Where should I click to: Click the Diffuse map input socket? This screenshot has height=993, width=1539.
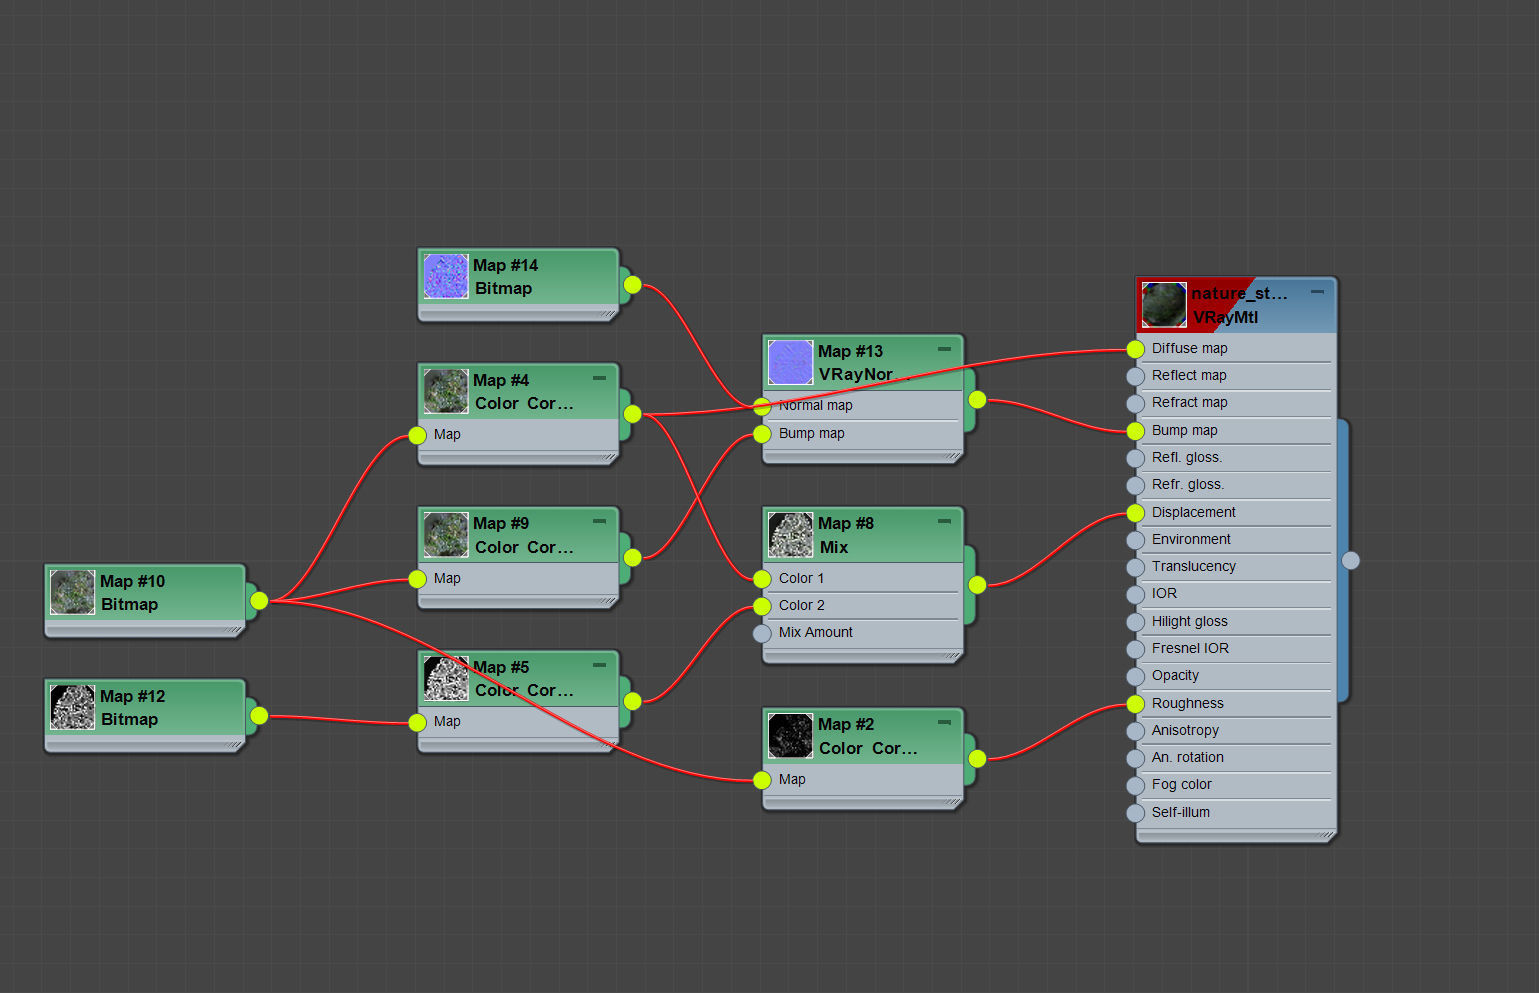[x=1135, y=349]
